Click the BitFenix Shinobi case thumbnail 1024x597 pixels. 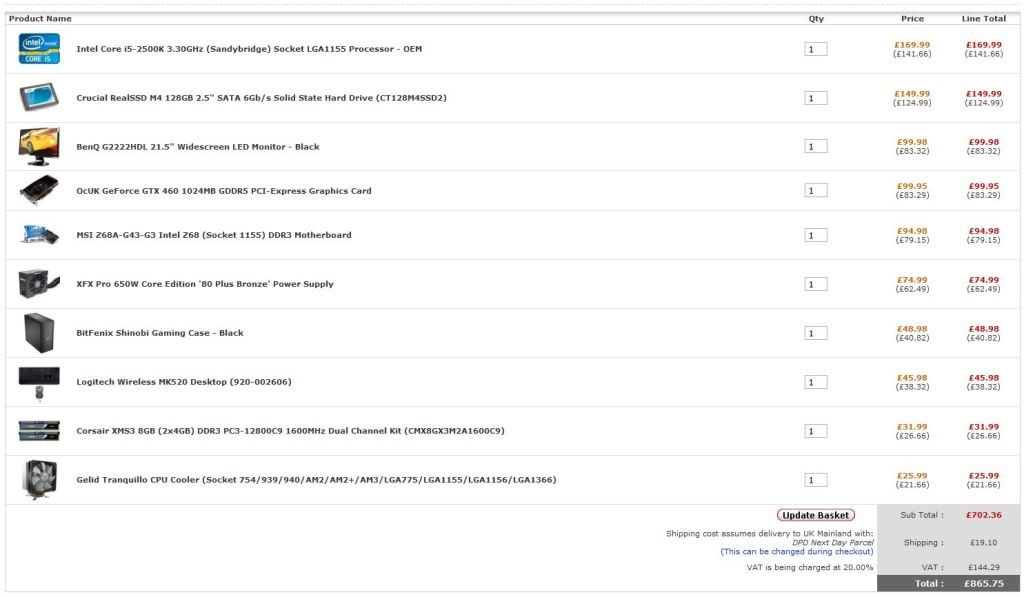(39, 332)
